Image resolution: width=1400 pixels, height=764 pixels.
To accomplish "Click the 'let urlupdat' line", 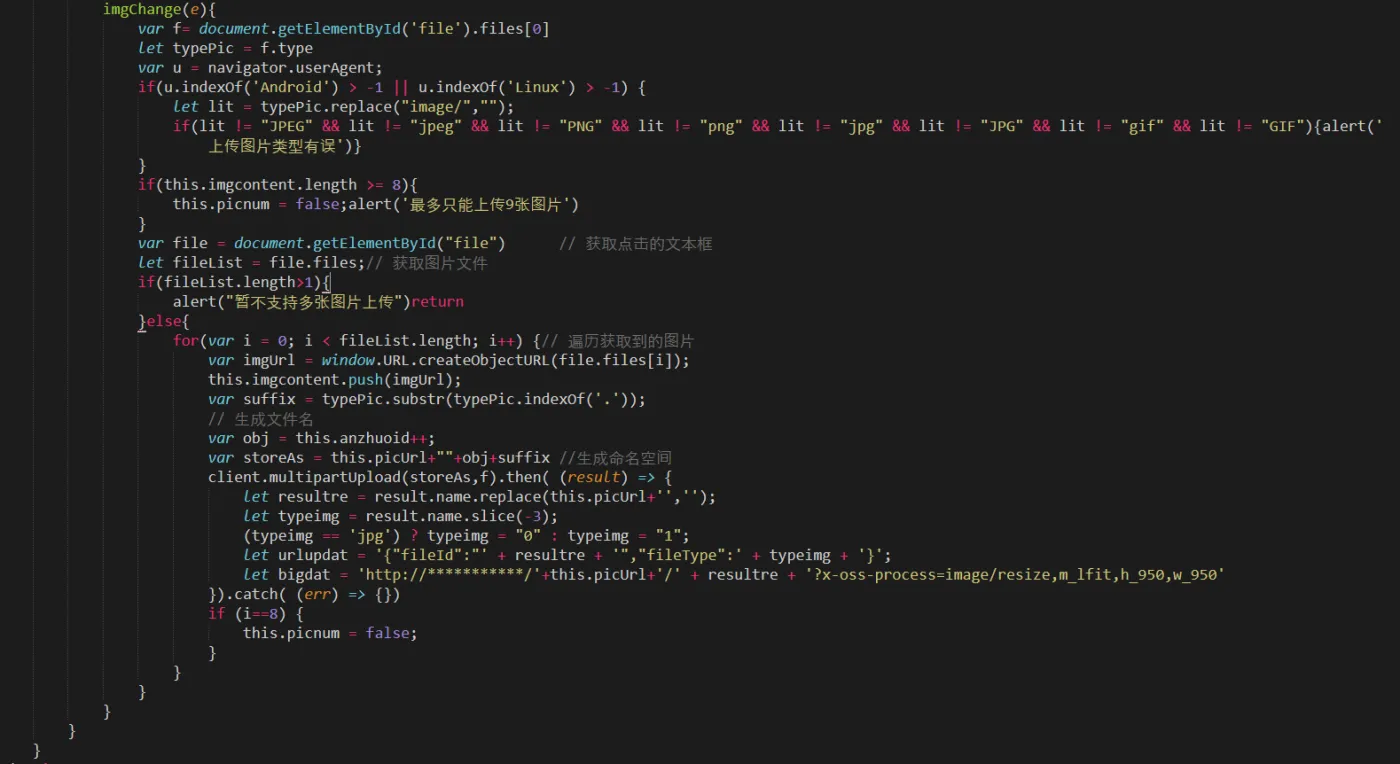I will click(x=567, y=555).
